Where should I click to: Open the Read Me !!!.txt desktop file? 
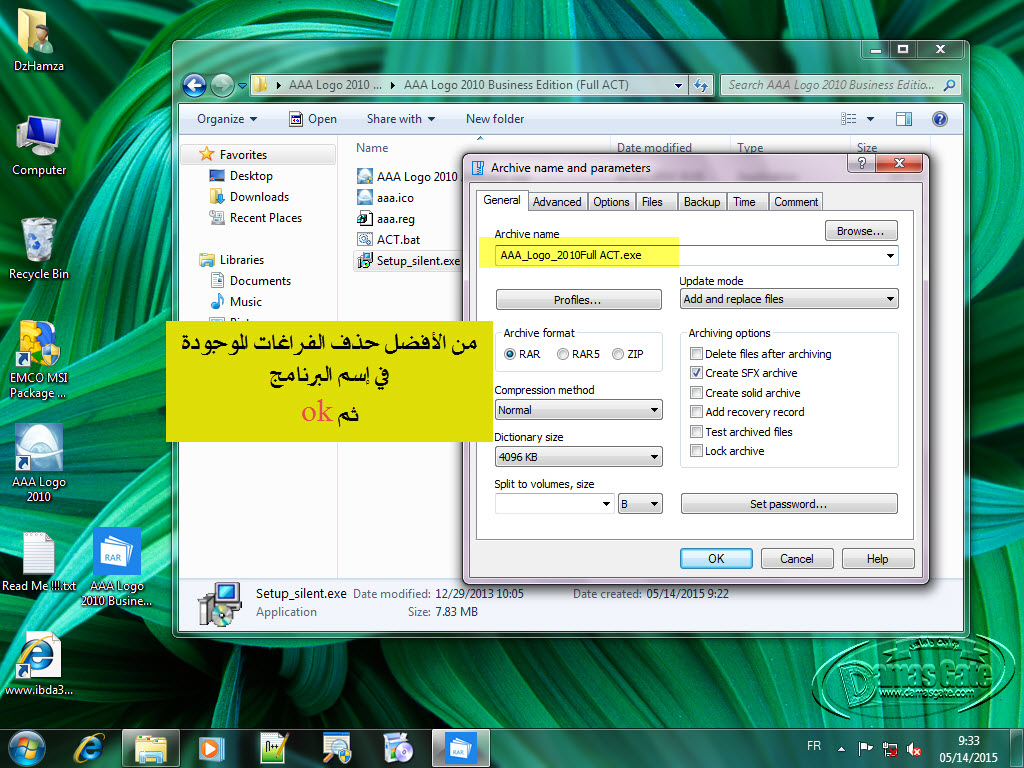click(39, 562)
